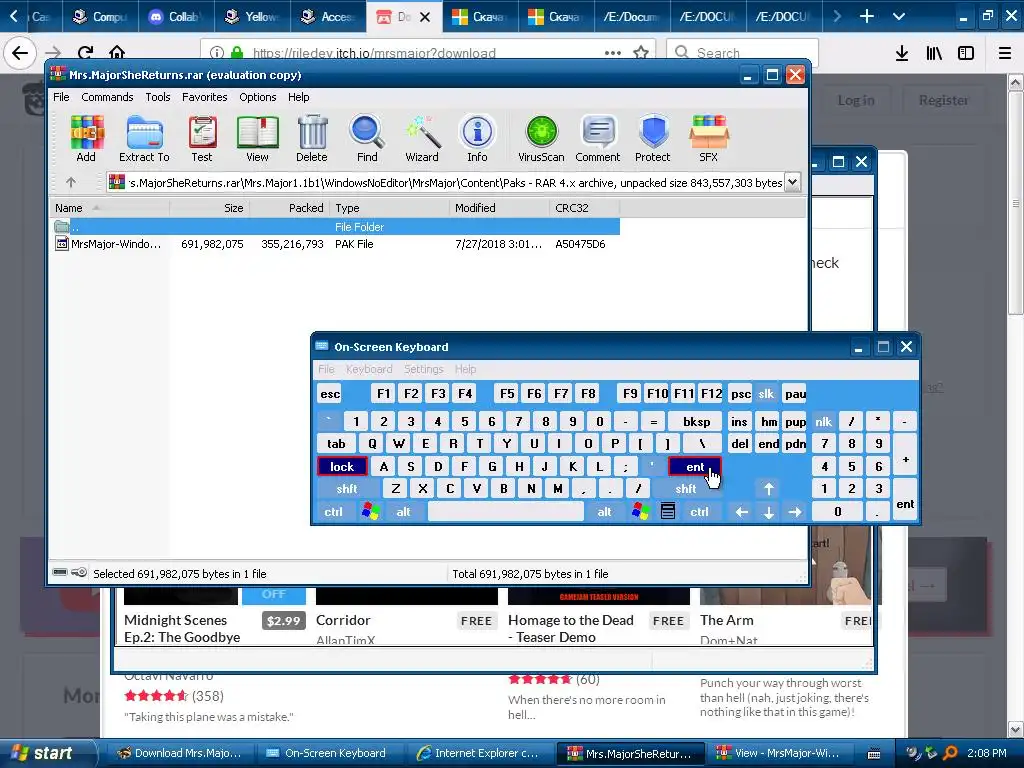Screen dimensions: 1024x768
Task: Open the Tools menu
Action: [x=157, y=97]
